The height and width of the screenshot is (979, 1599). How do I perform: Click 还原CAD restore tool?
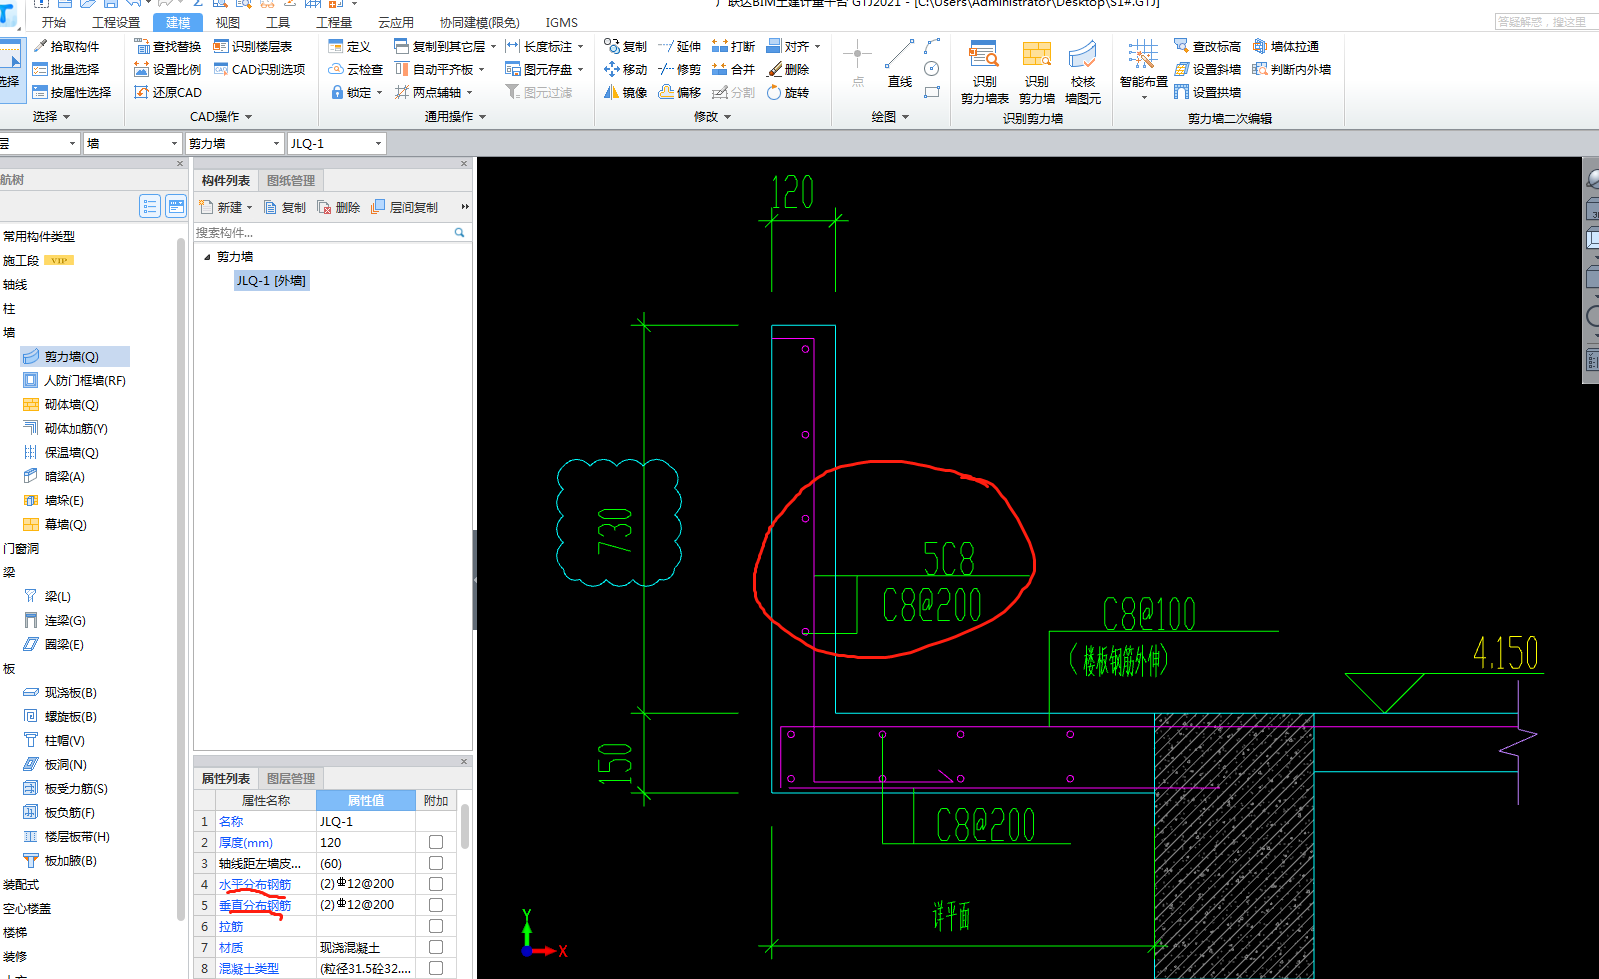pos(168,92)
